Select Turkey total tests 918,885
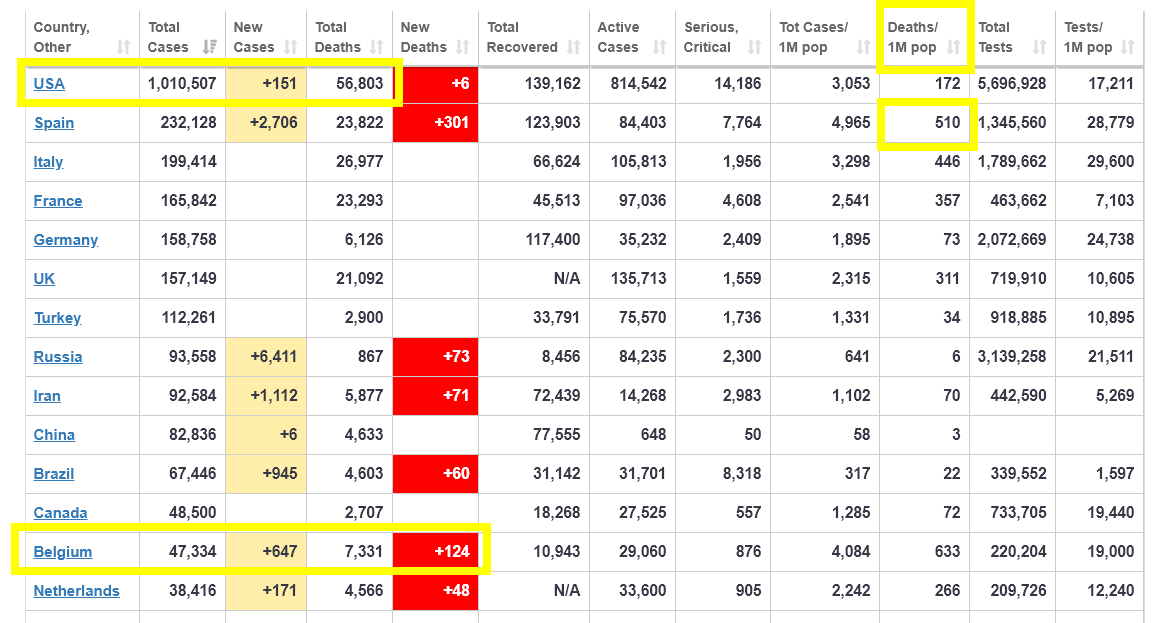The image size is (1176, 623). [x=1018, y=317]
